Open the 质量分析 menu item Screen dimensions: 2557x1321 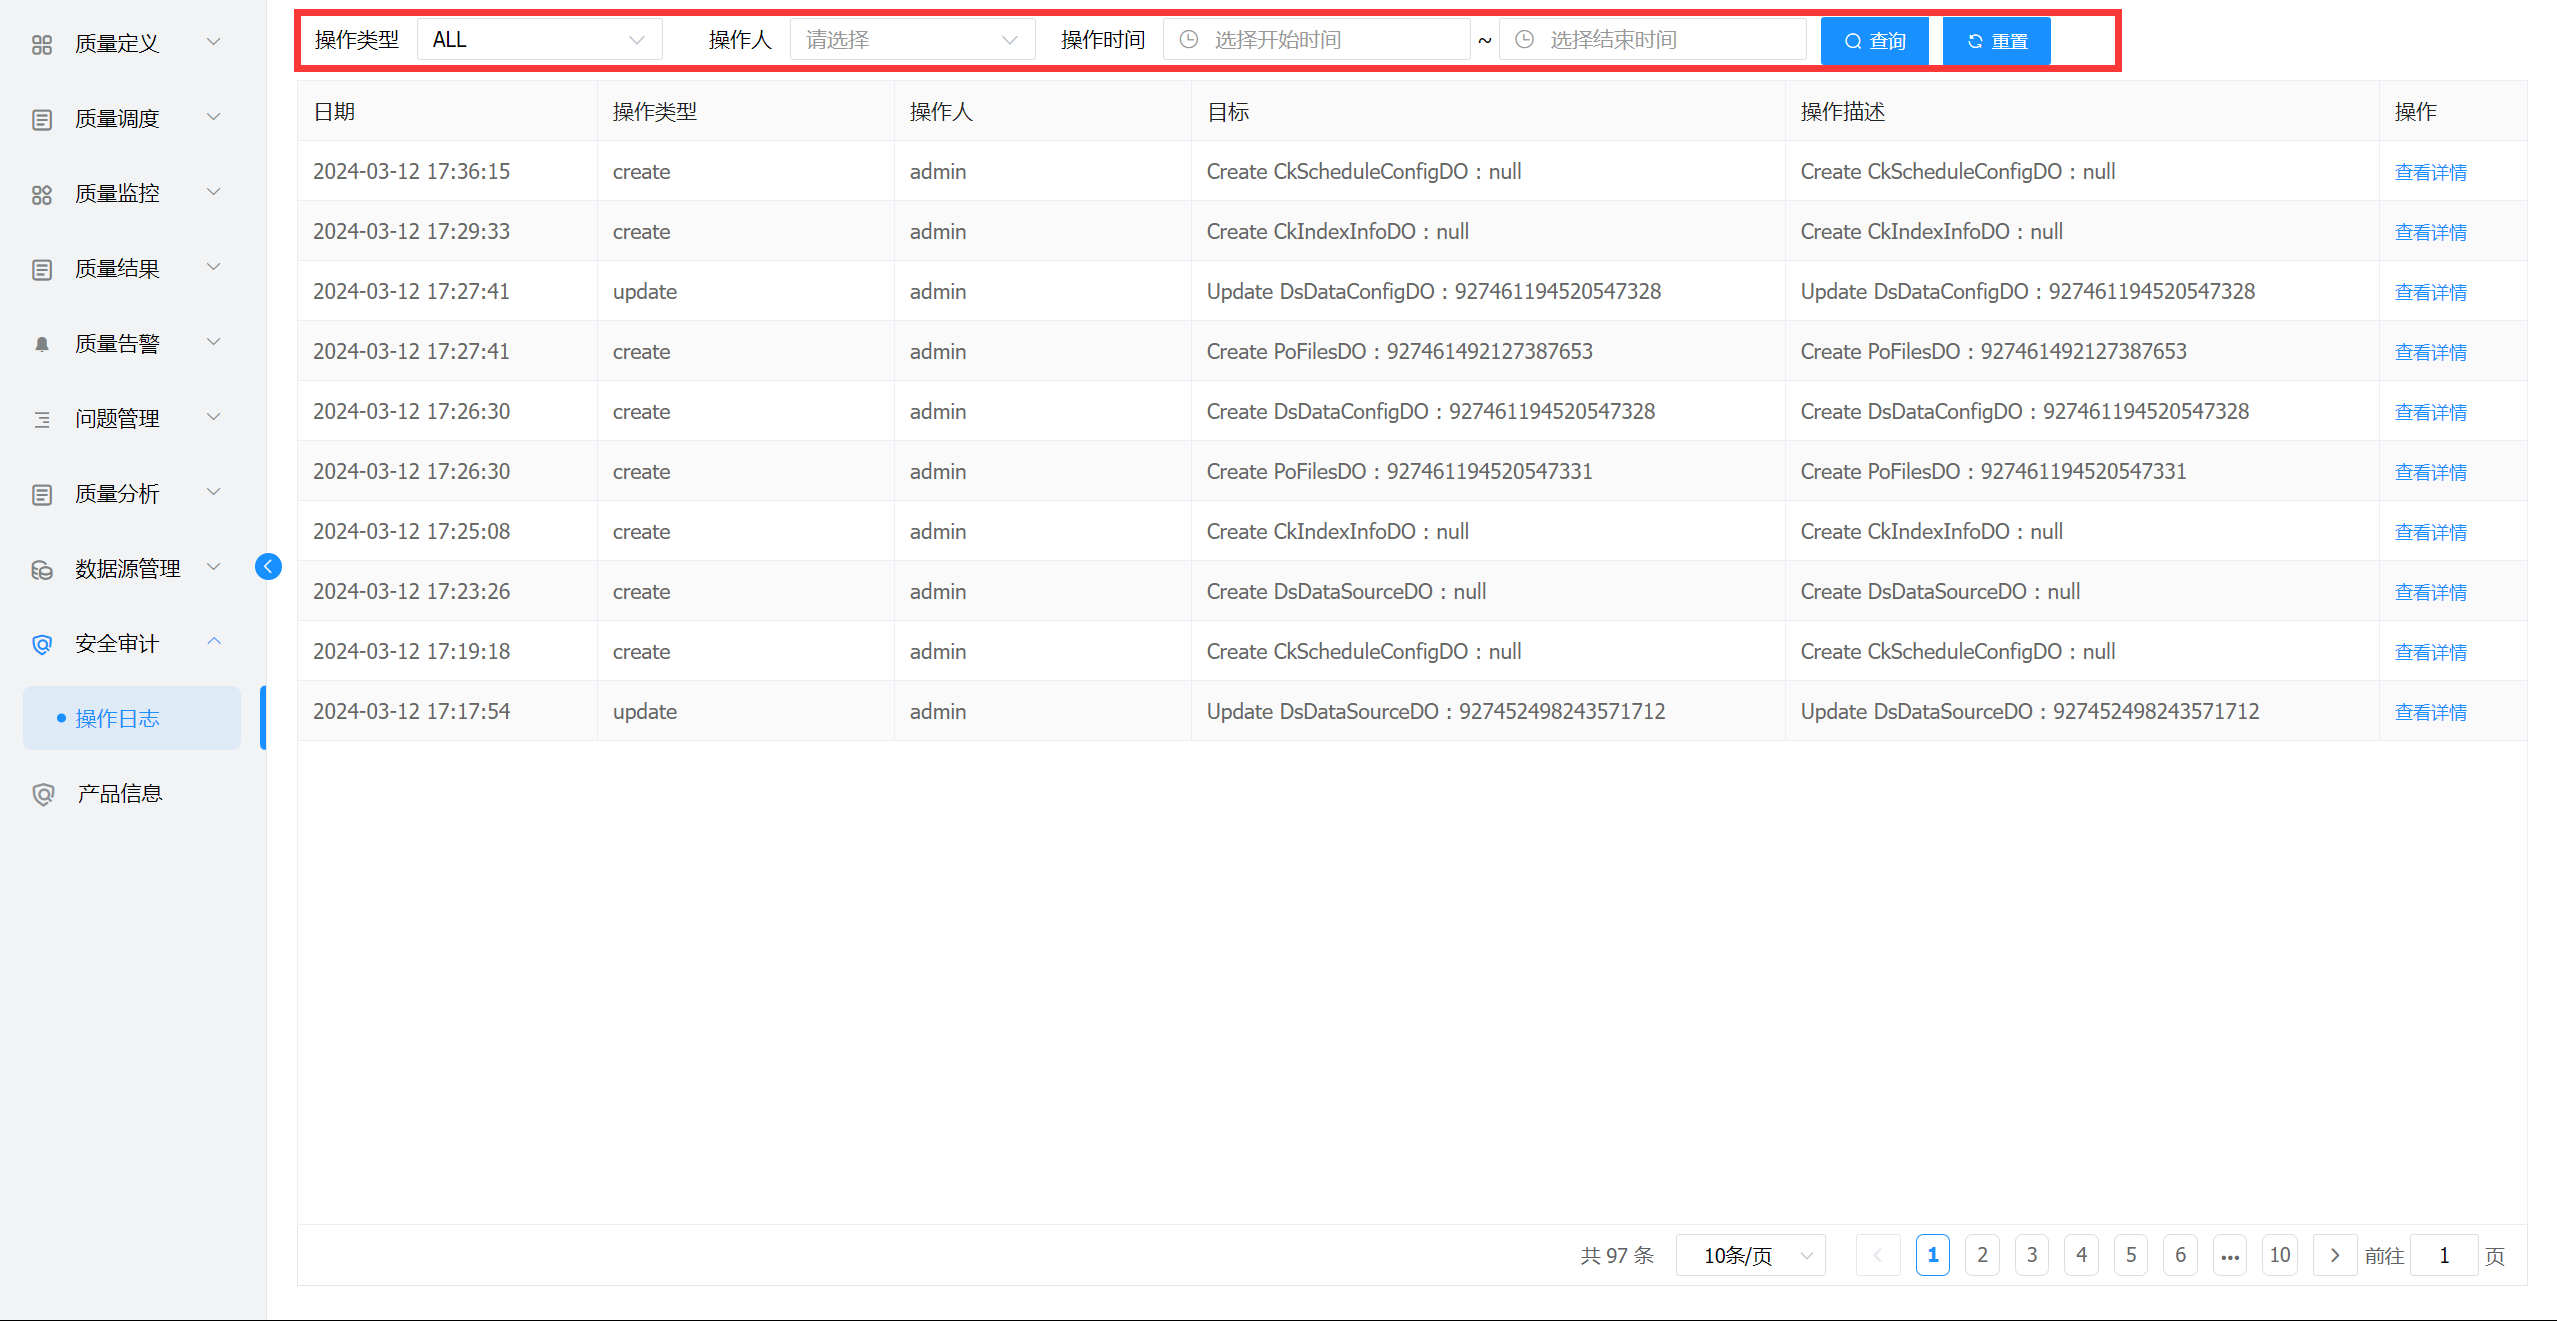point(118,493)
